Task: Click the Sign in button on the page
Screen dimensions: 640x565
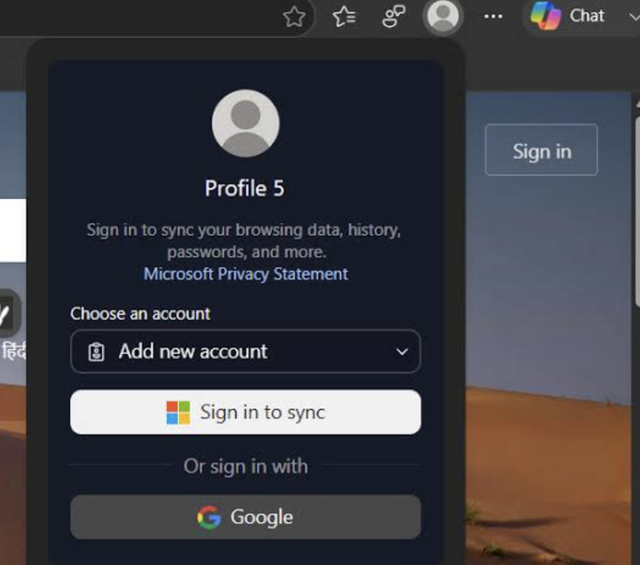Action: click(x=542, y=150)
